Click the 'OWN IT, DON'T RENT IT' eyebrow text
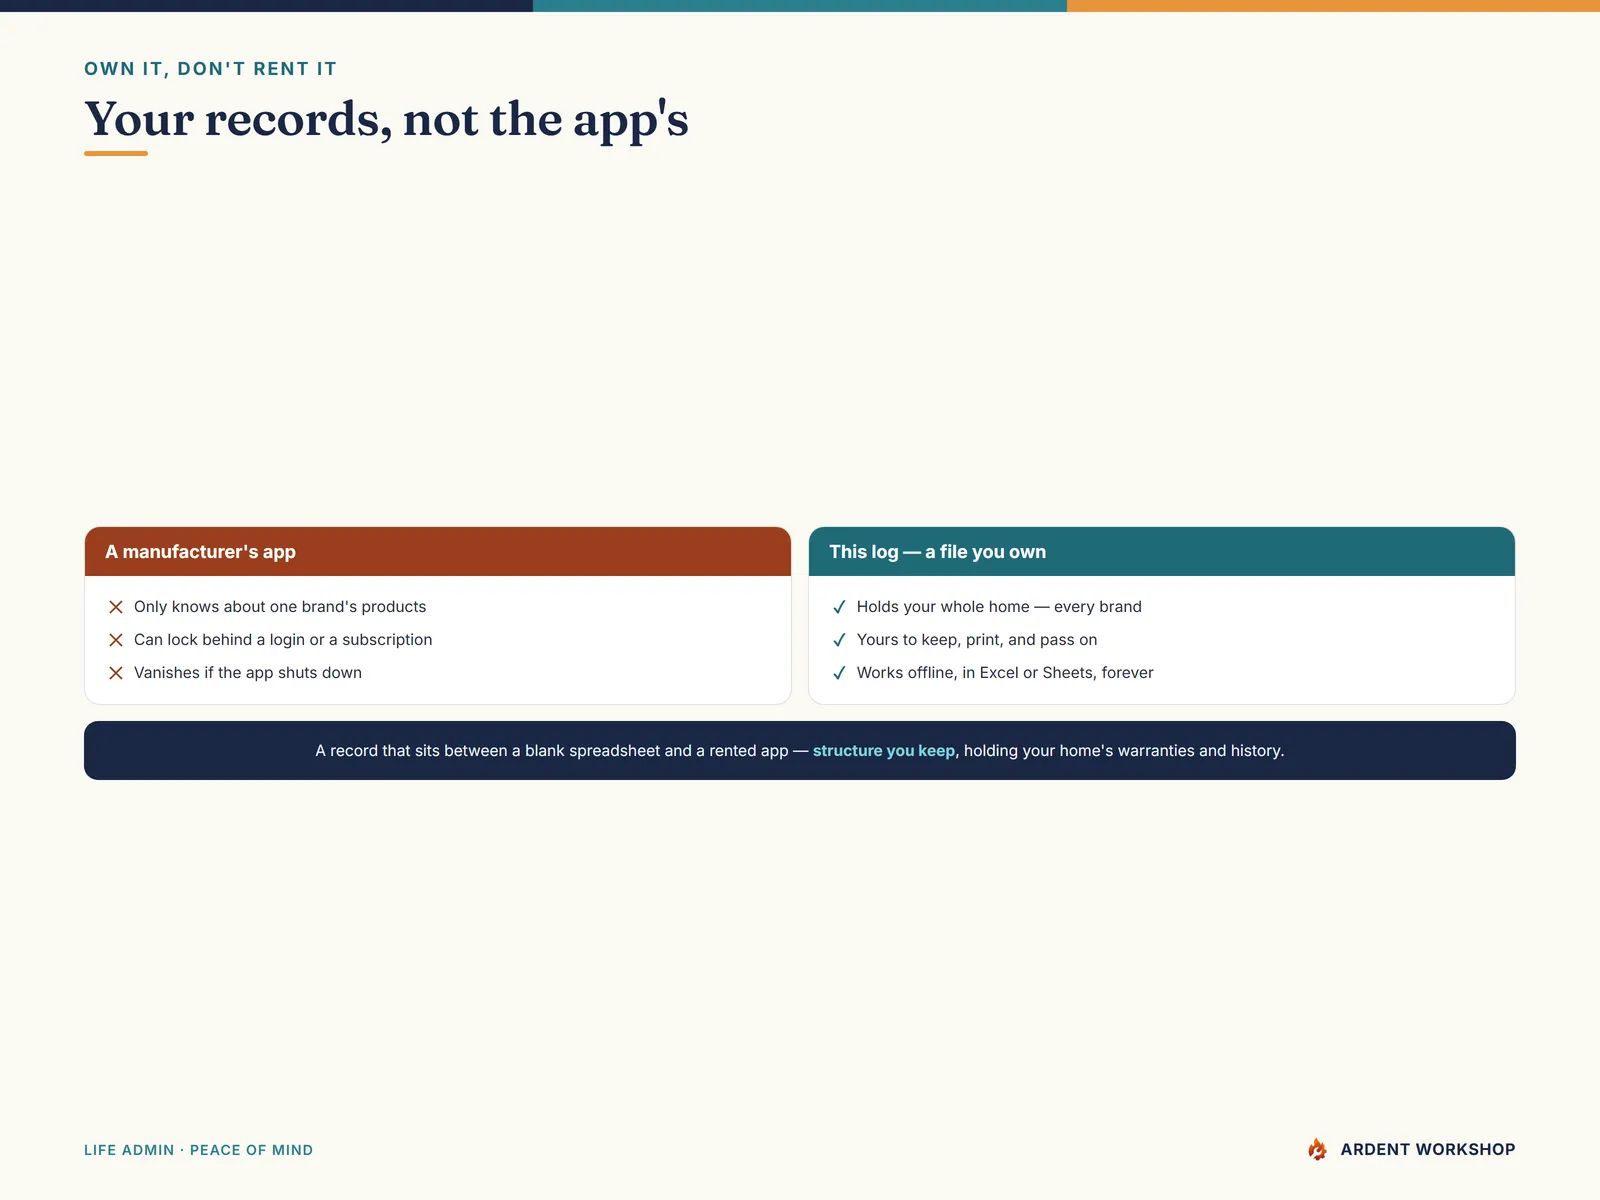Image resolution: width=1600 pixels, height=1200 pixels. (211, 69)
